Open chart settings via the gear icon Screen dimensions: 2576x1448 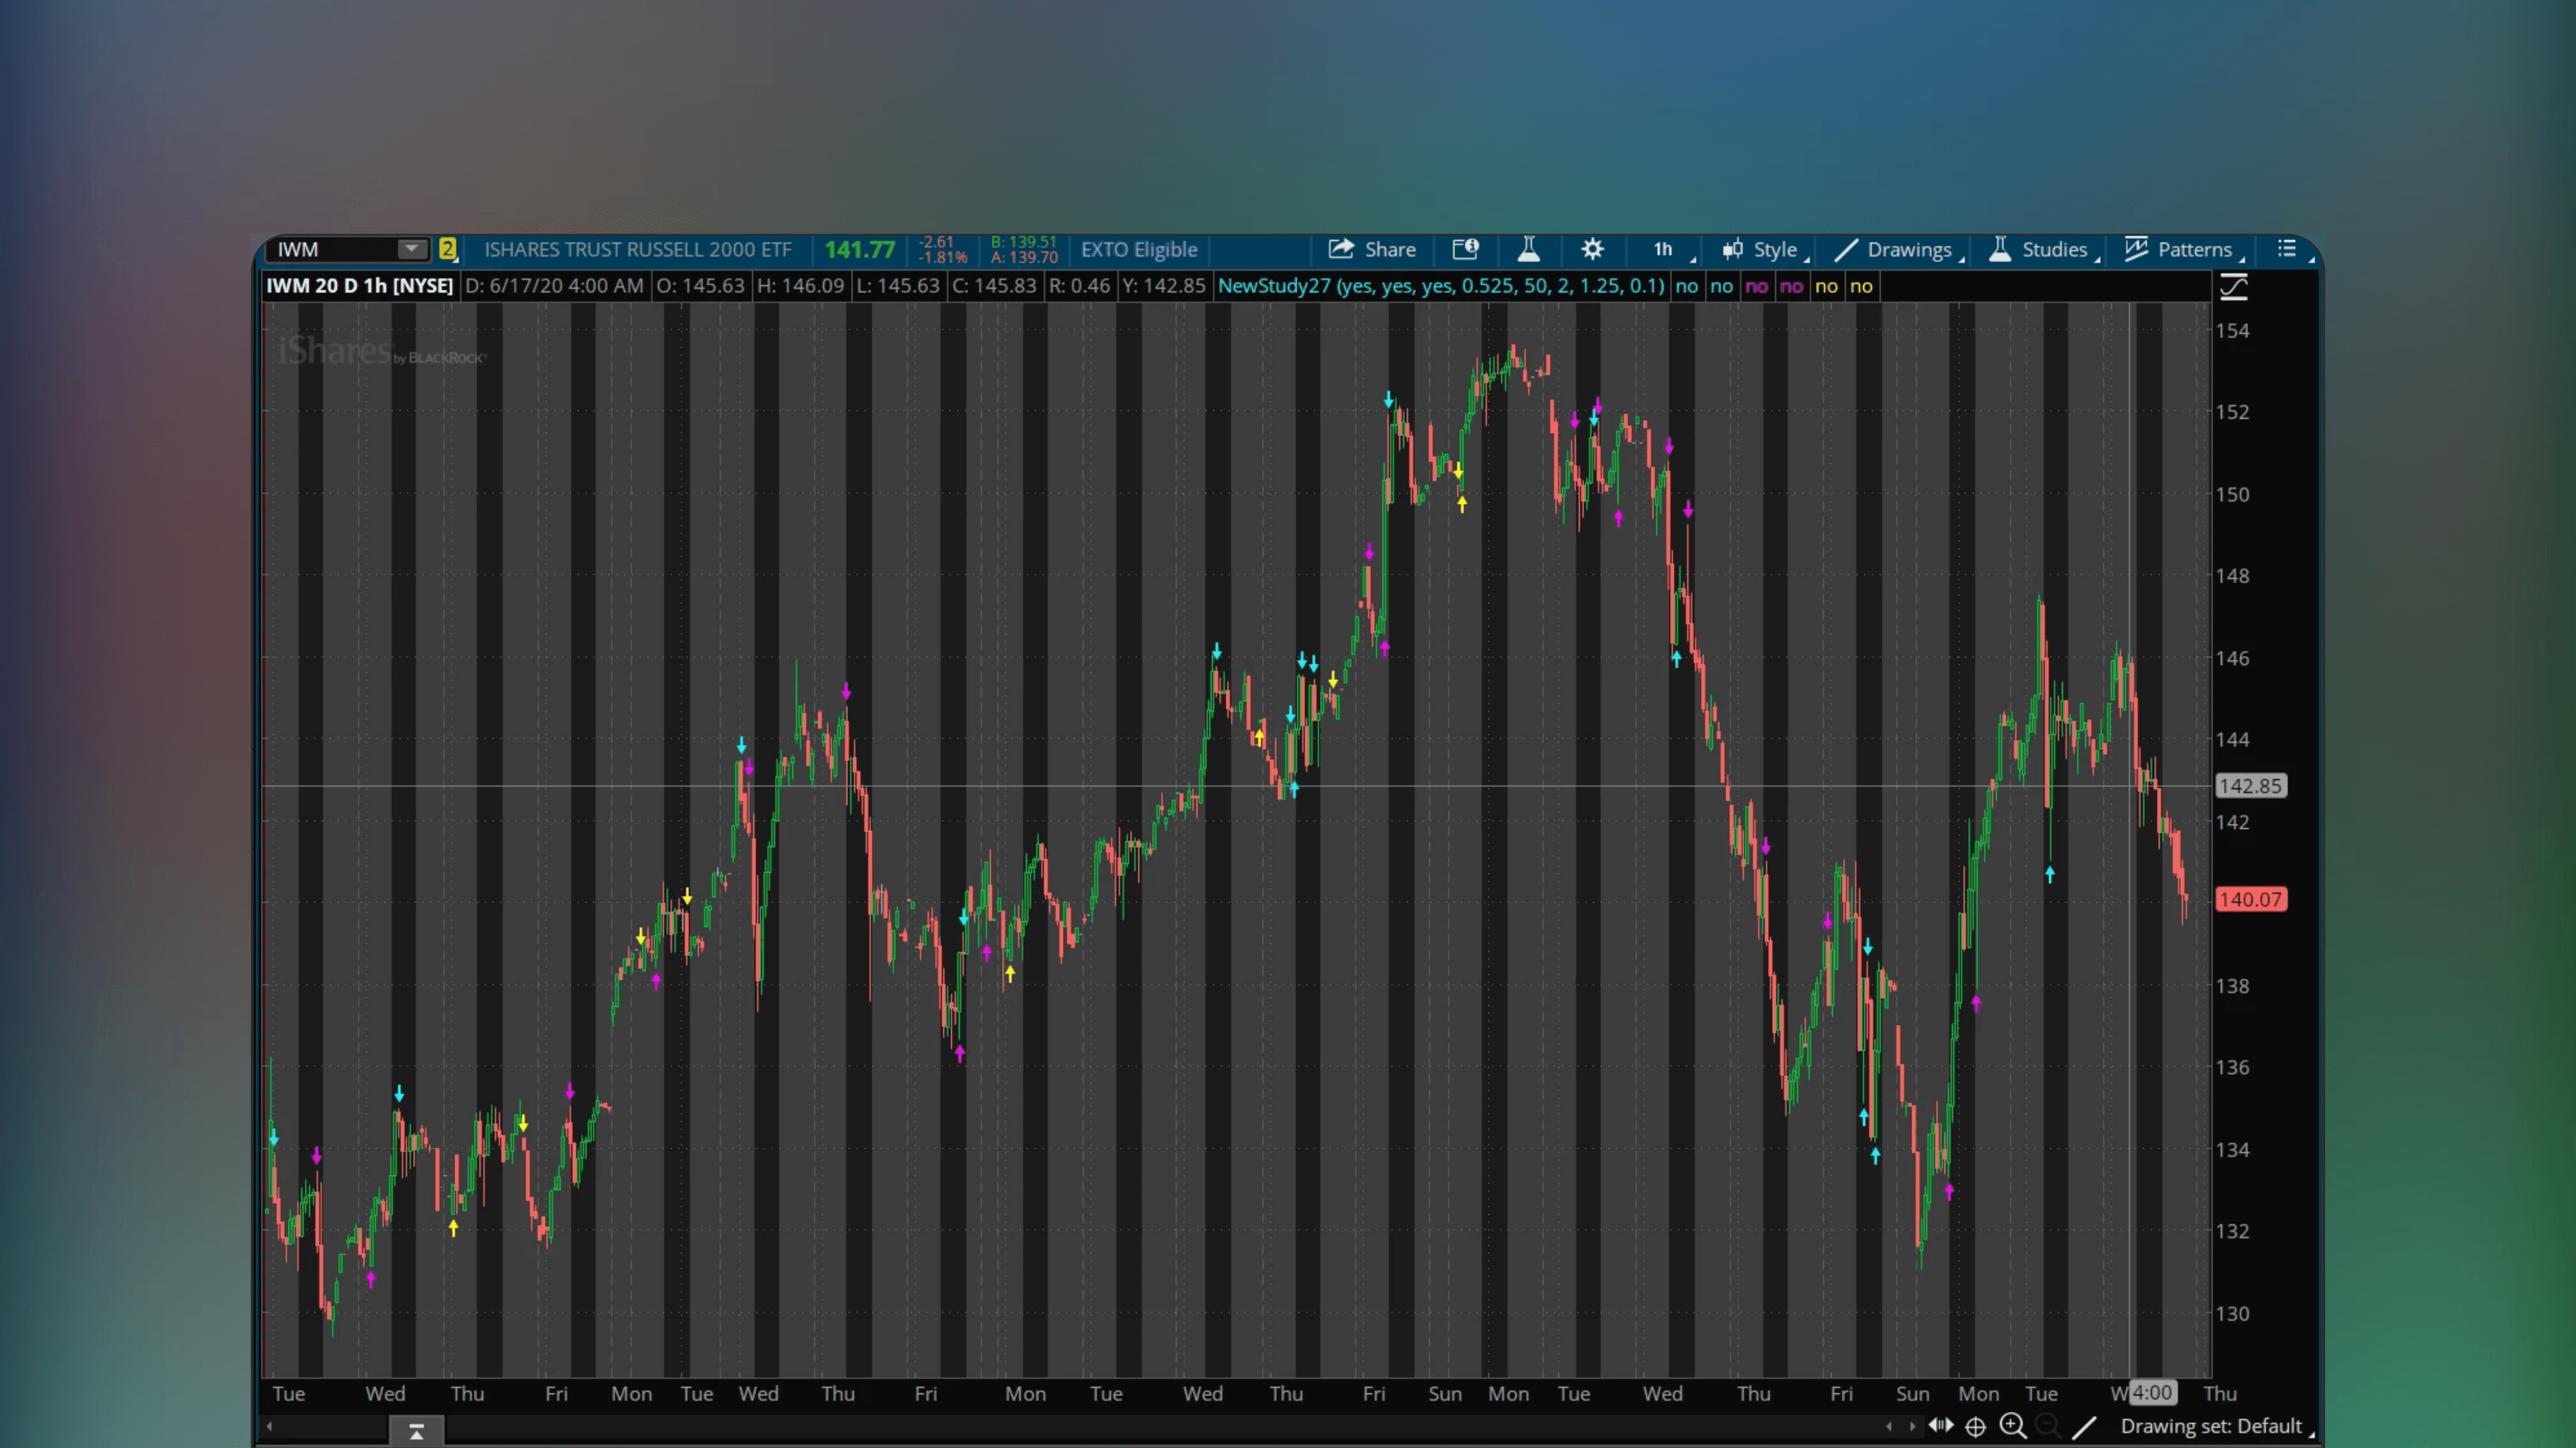click(1592, 249)
